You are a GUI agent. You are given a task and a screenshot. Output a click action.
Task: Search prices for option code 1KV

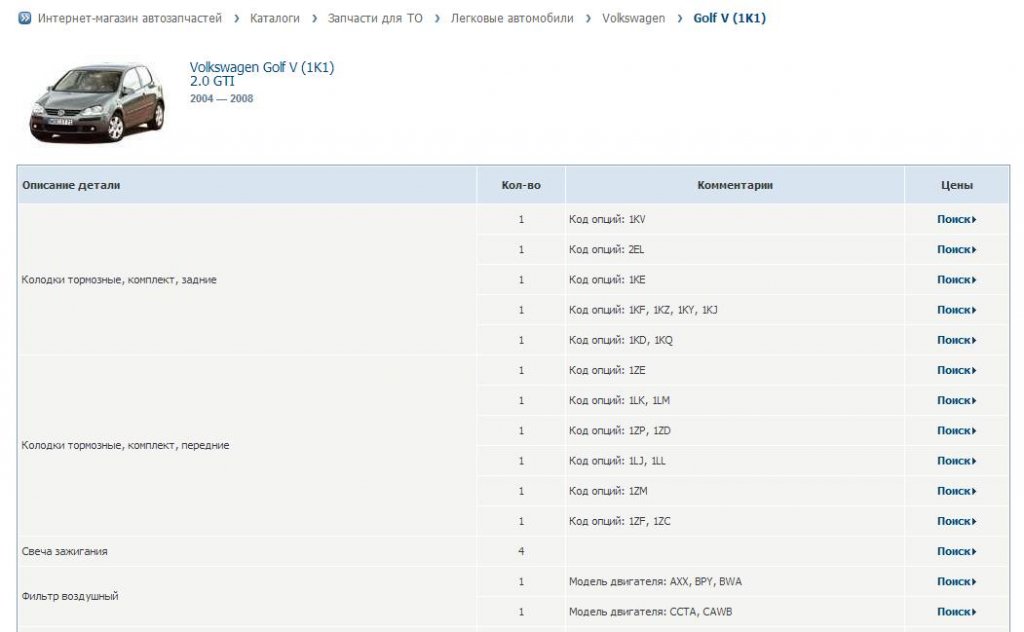[957, 219]
